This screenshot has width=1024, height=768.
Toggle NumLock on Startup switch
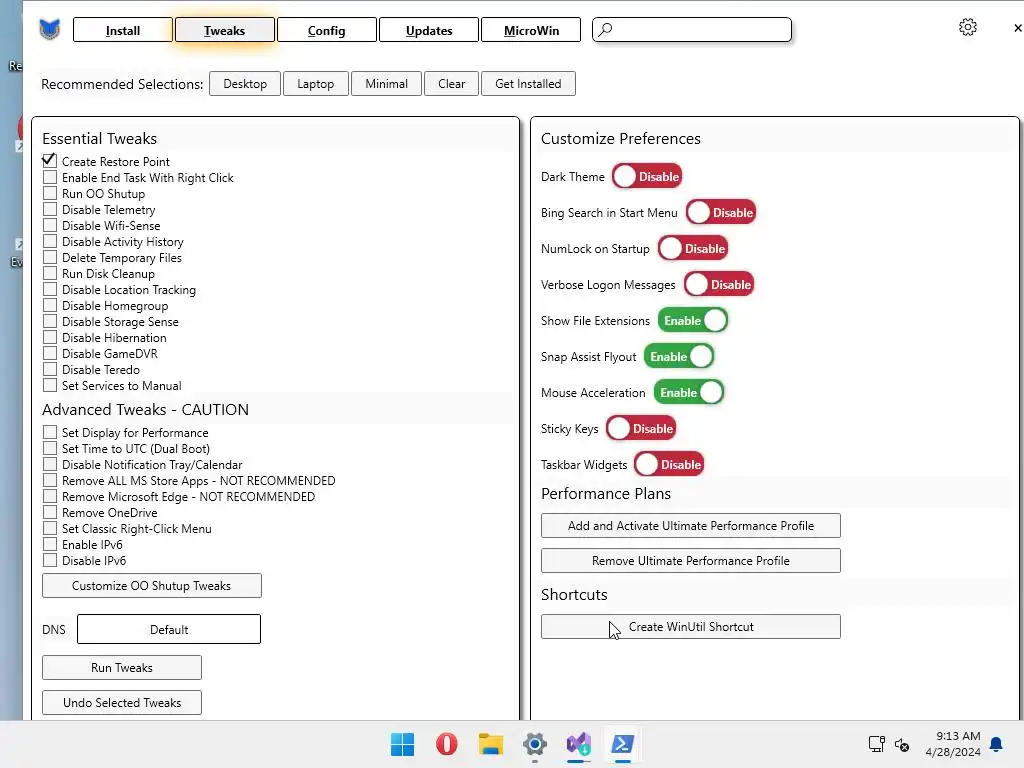693,248
